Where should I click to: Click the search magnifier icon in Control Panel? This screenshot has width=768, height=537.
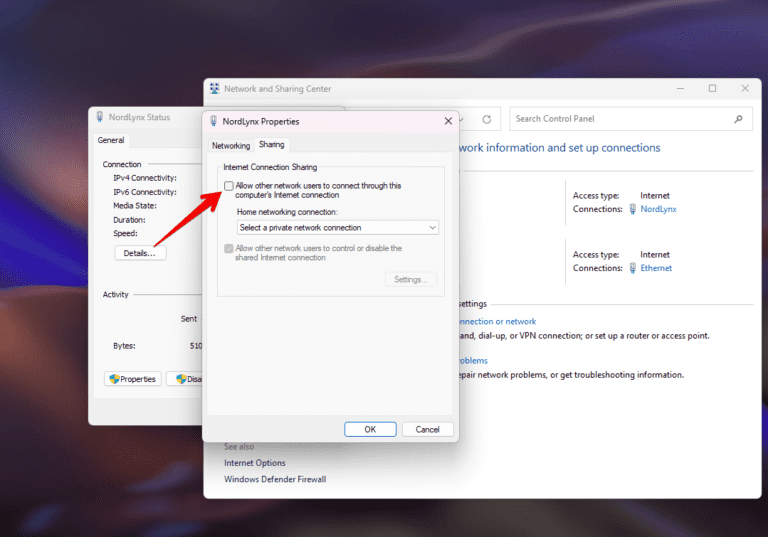click(739, 119)
